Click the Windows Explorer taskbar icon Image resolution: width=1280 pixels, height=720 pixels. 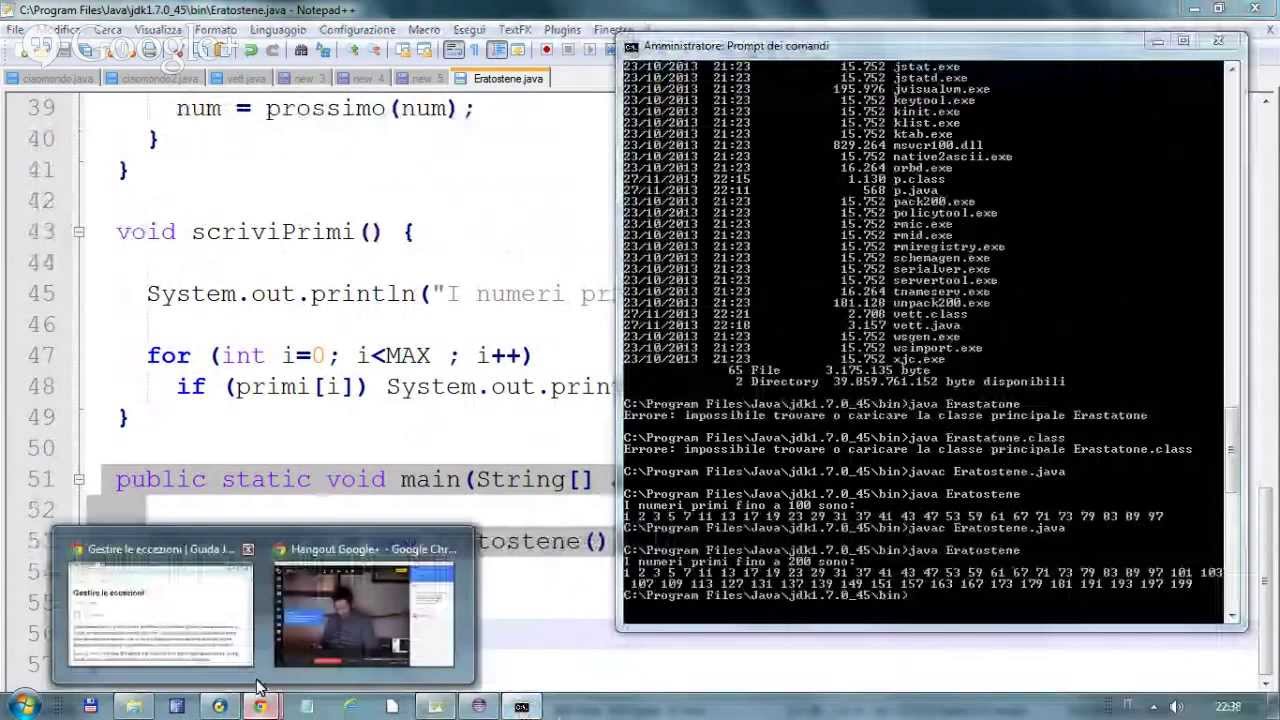pyautogui.click(x=133, y=706)
